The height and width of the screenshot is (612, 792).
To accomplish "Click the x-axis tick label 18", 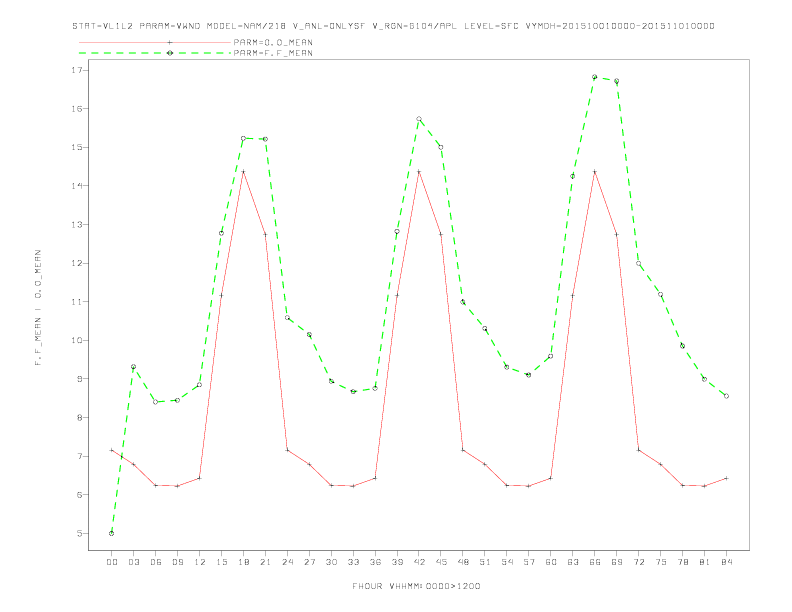I will [x=243, y=562].
